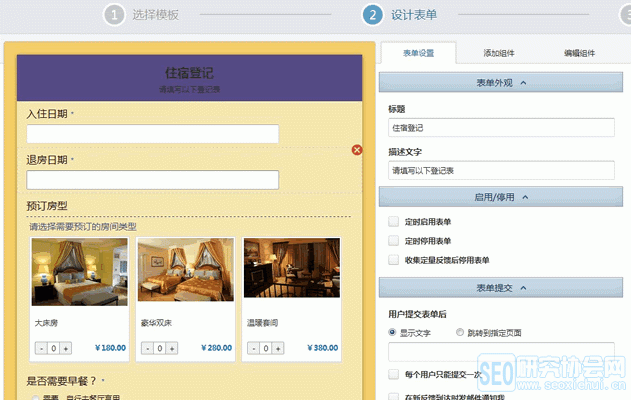The image size is (631, 400).
Task: Check 每个用户只能提交一次 option
Action: pos(393,375)
